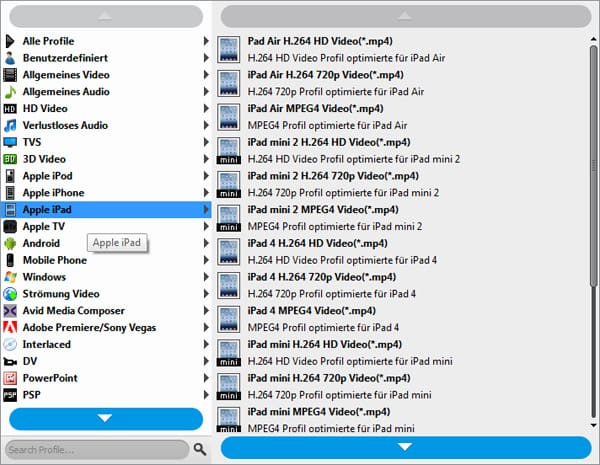Image resolution: width=600 pixels, height=465 pixels.
Task: Click the Windows flag icon
Action: point(10,277)
